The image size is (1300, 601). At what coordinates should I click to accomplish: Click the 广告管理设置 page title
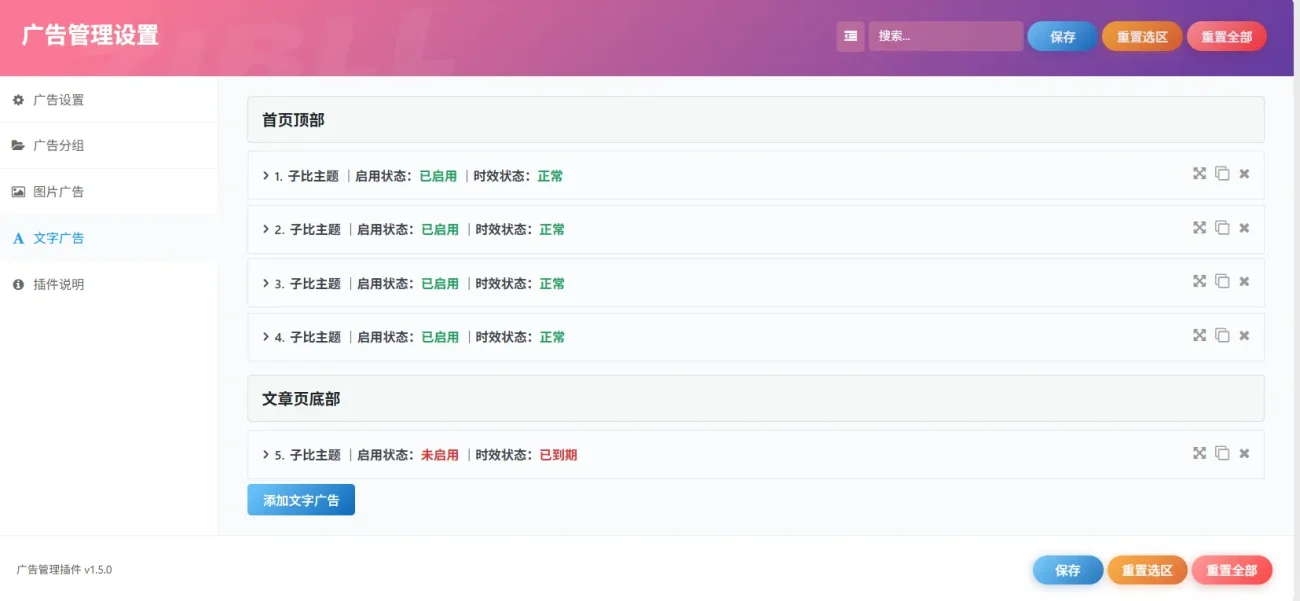pyautogui.click(x=90, y=36)
